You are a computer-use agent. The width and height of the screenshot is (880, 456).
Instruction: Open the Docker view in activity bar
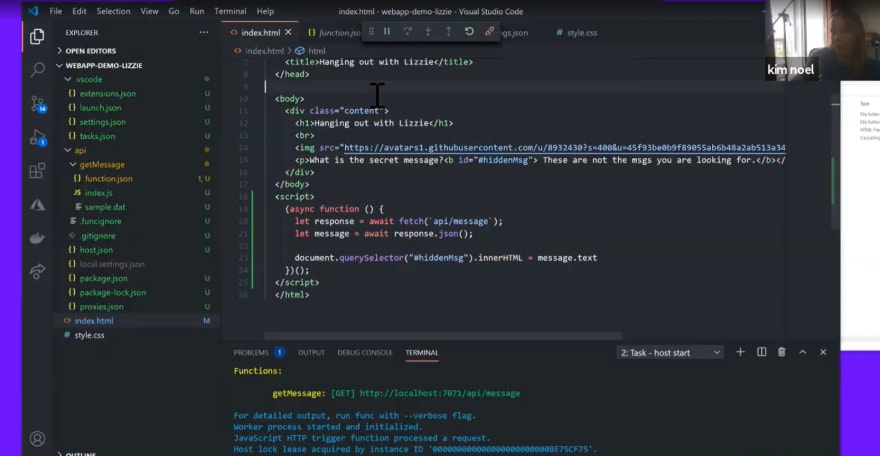click(x=37, y=238)
